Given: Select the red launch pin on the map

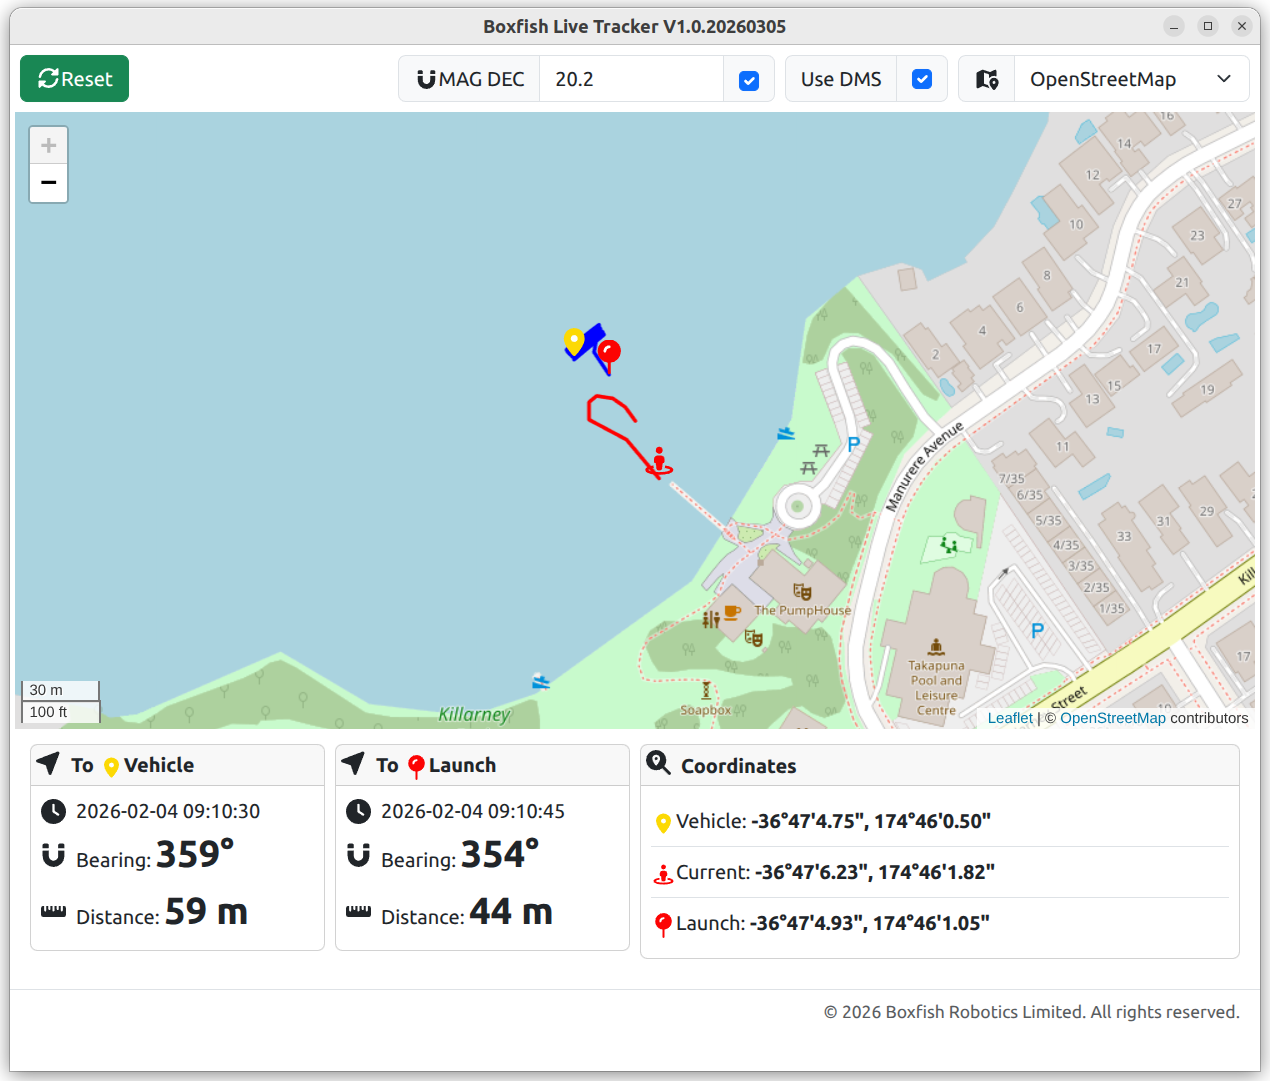Looking at the screenshot, I should pyautogui.click(x=609, y=351).
